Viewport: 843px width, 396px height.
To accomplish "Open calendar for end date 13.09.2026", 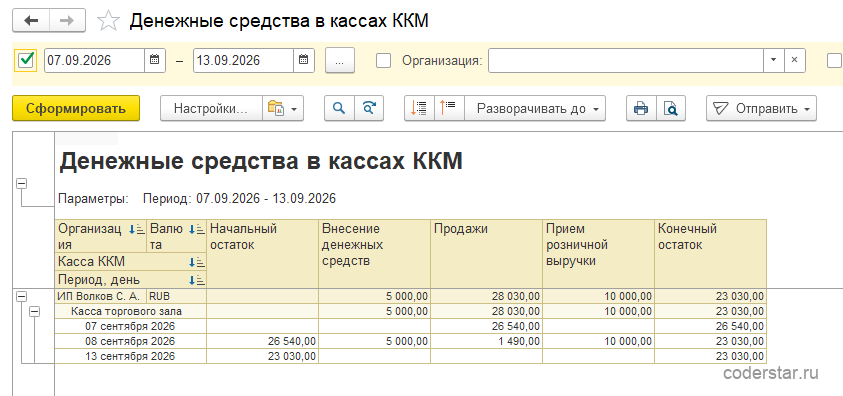I will [303, 60].
